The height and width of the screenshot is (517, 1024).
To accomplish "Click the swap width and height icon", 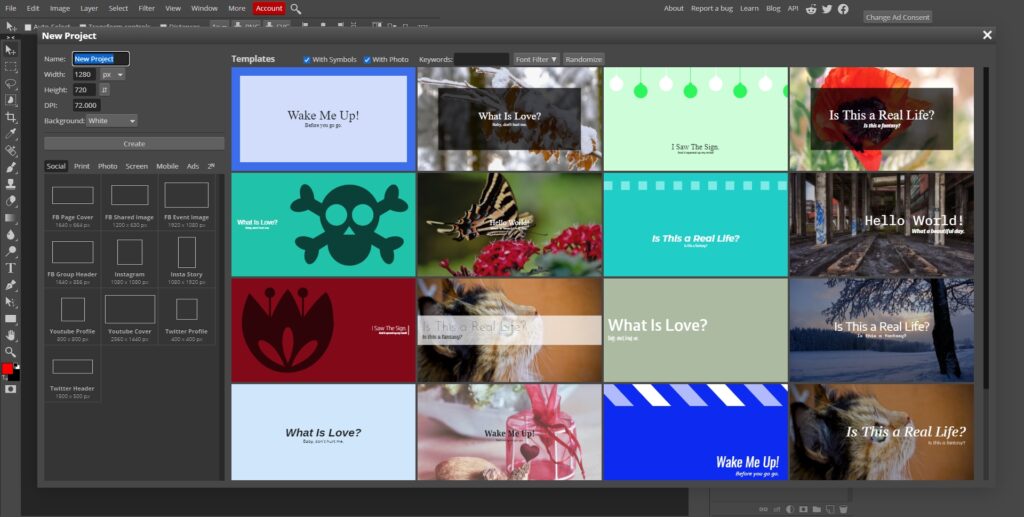I will [x=104, y=90].
